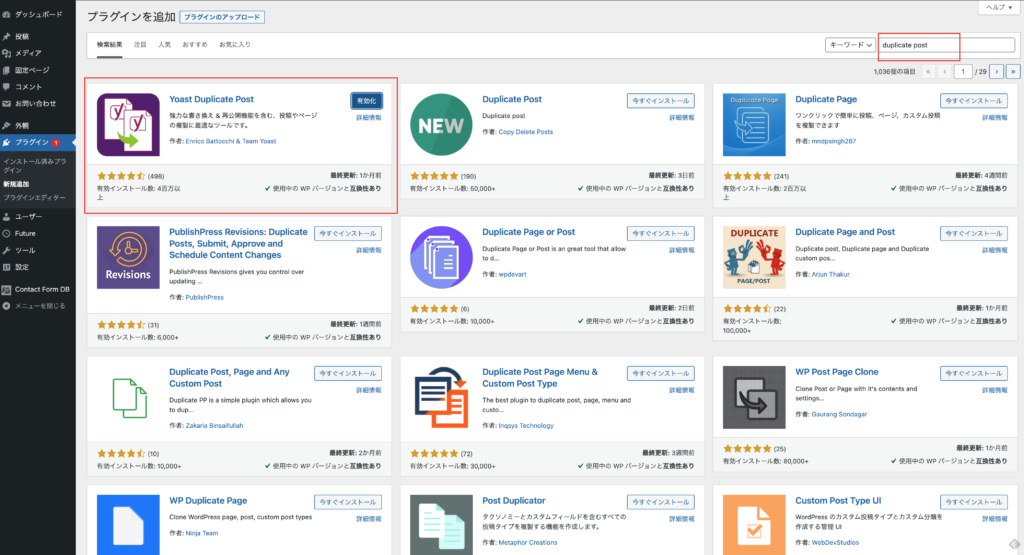Viewport: 1024px width, 555px height.
Task: Switch to the おすすめ tab
Action: tap(195, 45)
